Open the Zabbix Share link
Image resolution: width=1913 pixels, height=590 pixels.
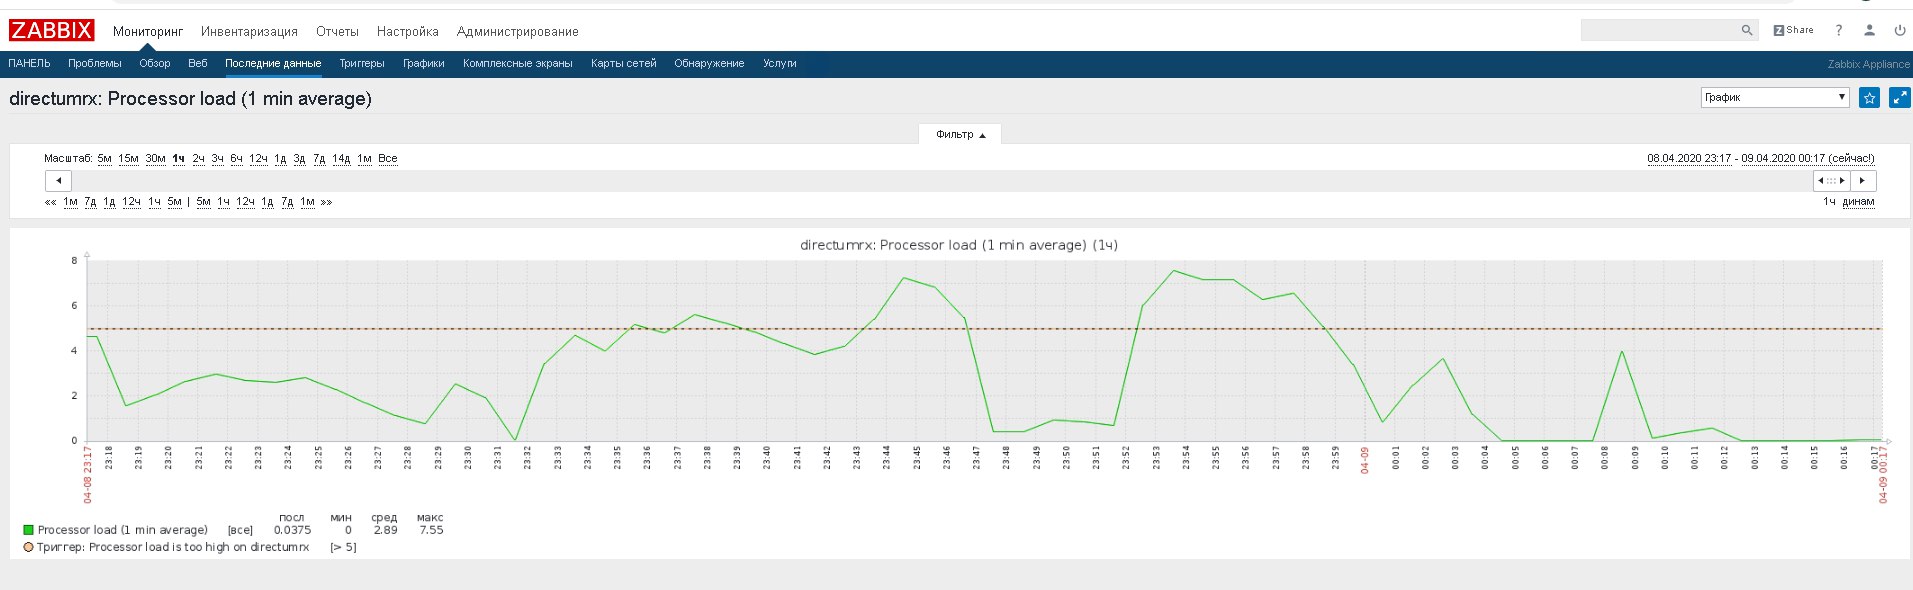tap(1793, 30)
